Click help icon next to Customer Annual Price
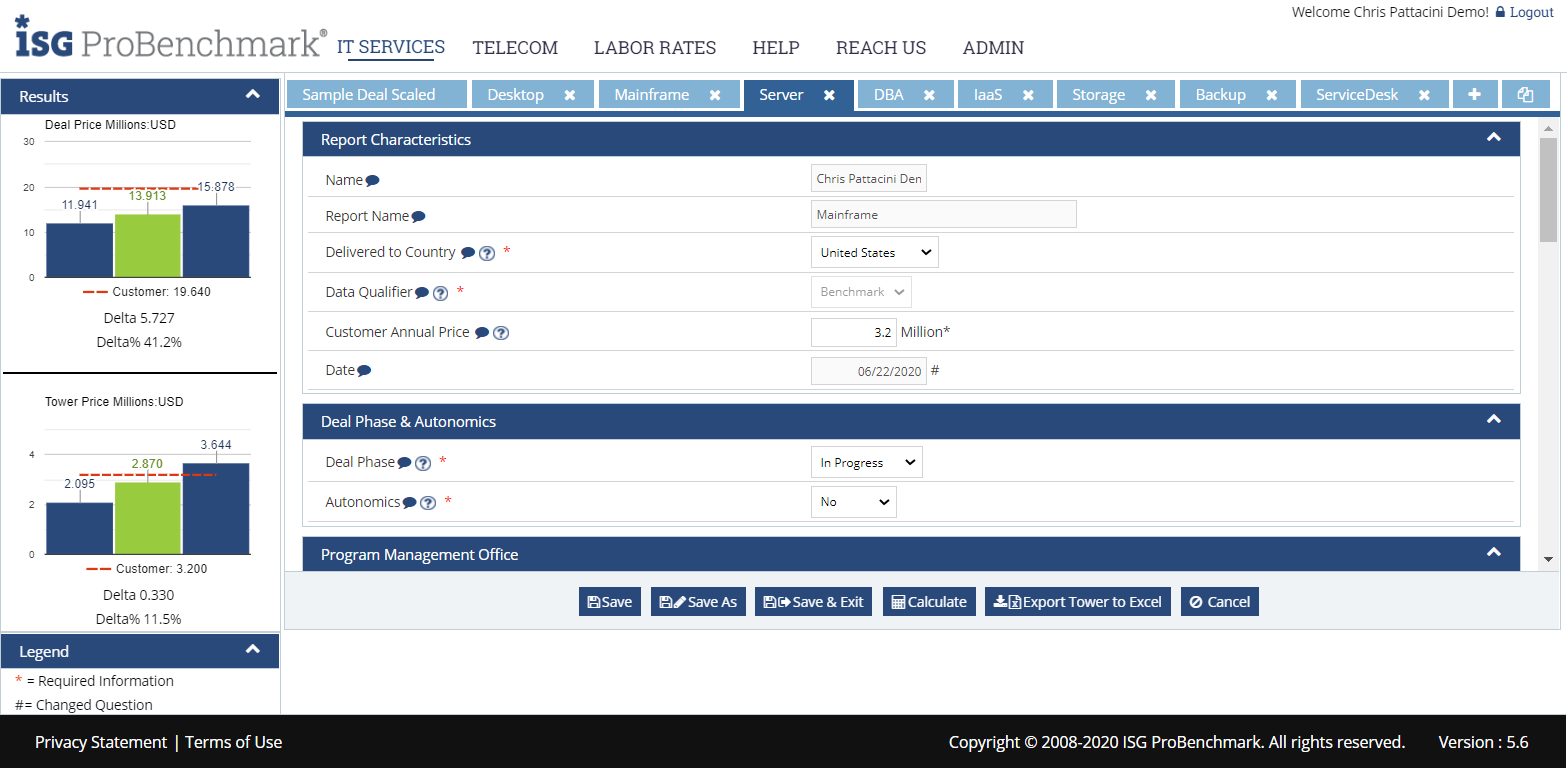Viewport: 1567px width, 768px height. click(x=501, y=333)
